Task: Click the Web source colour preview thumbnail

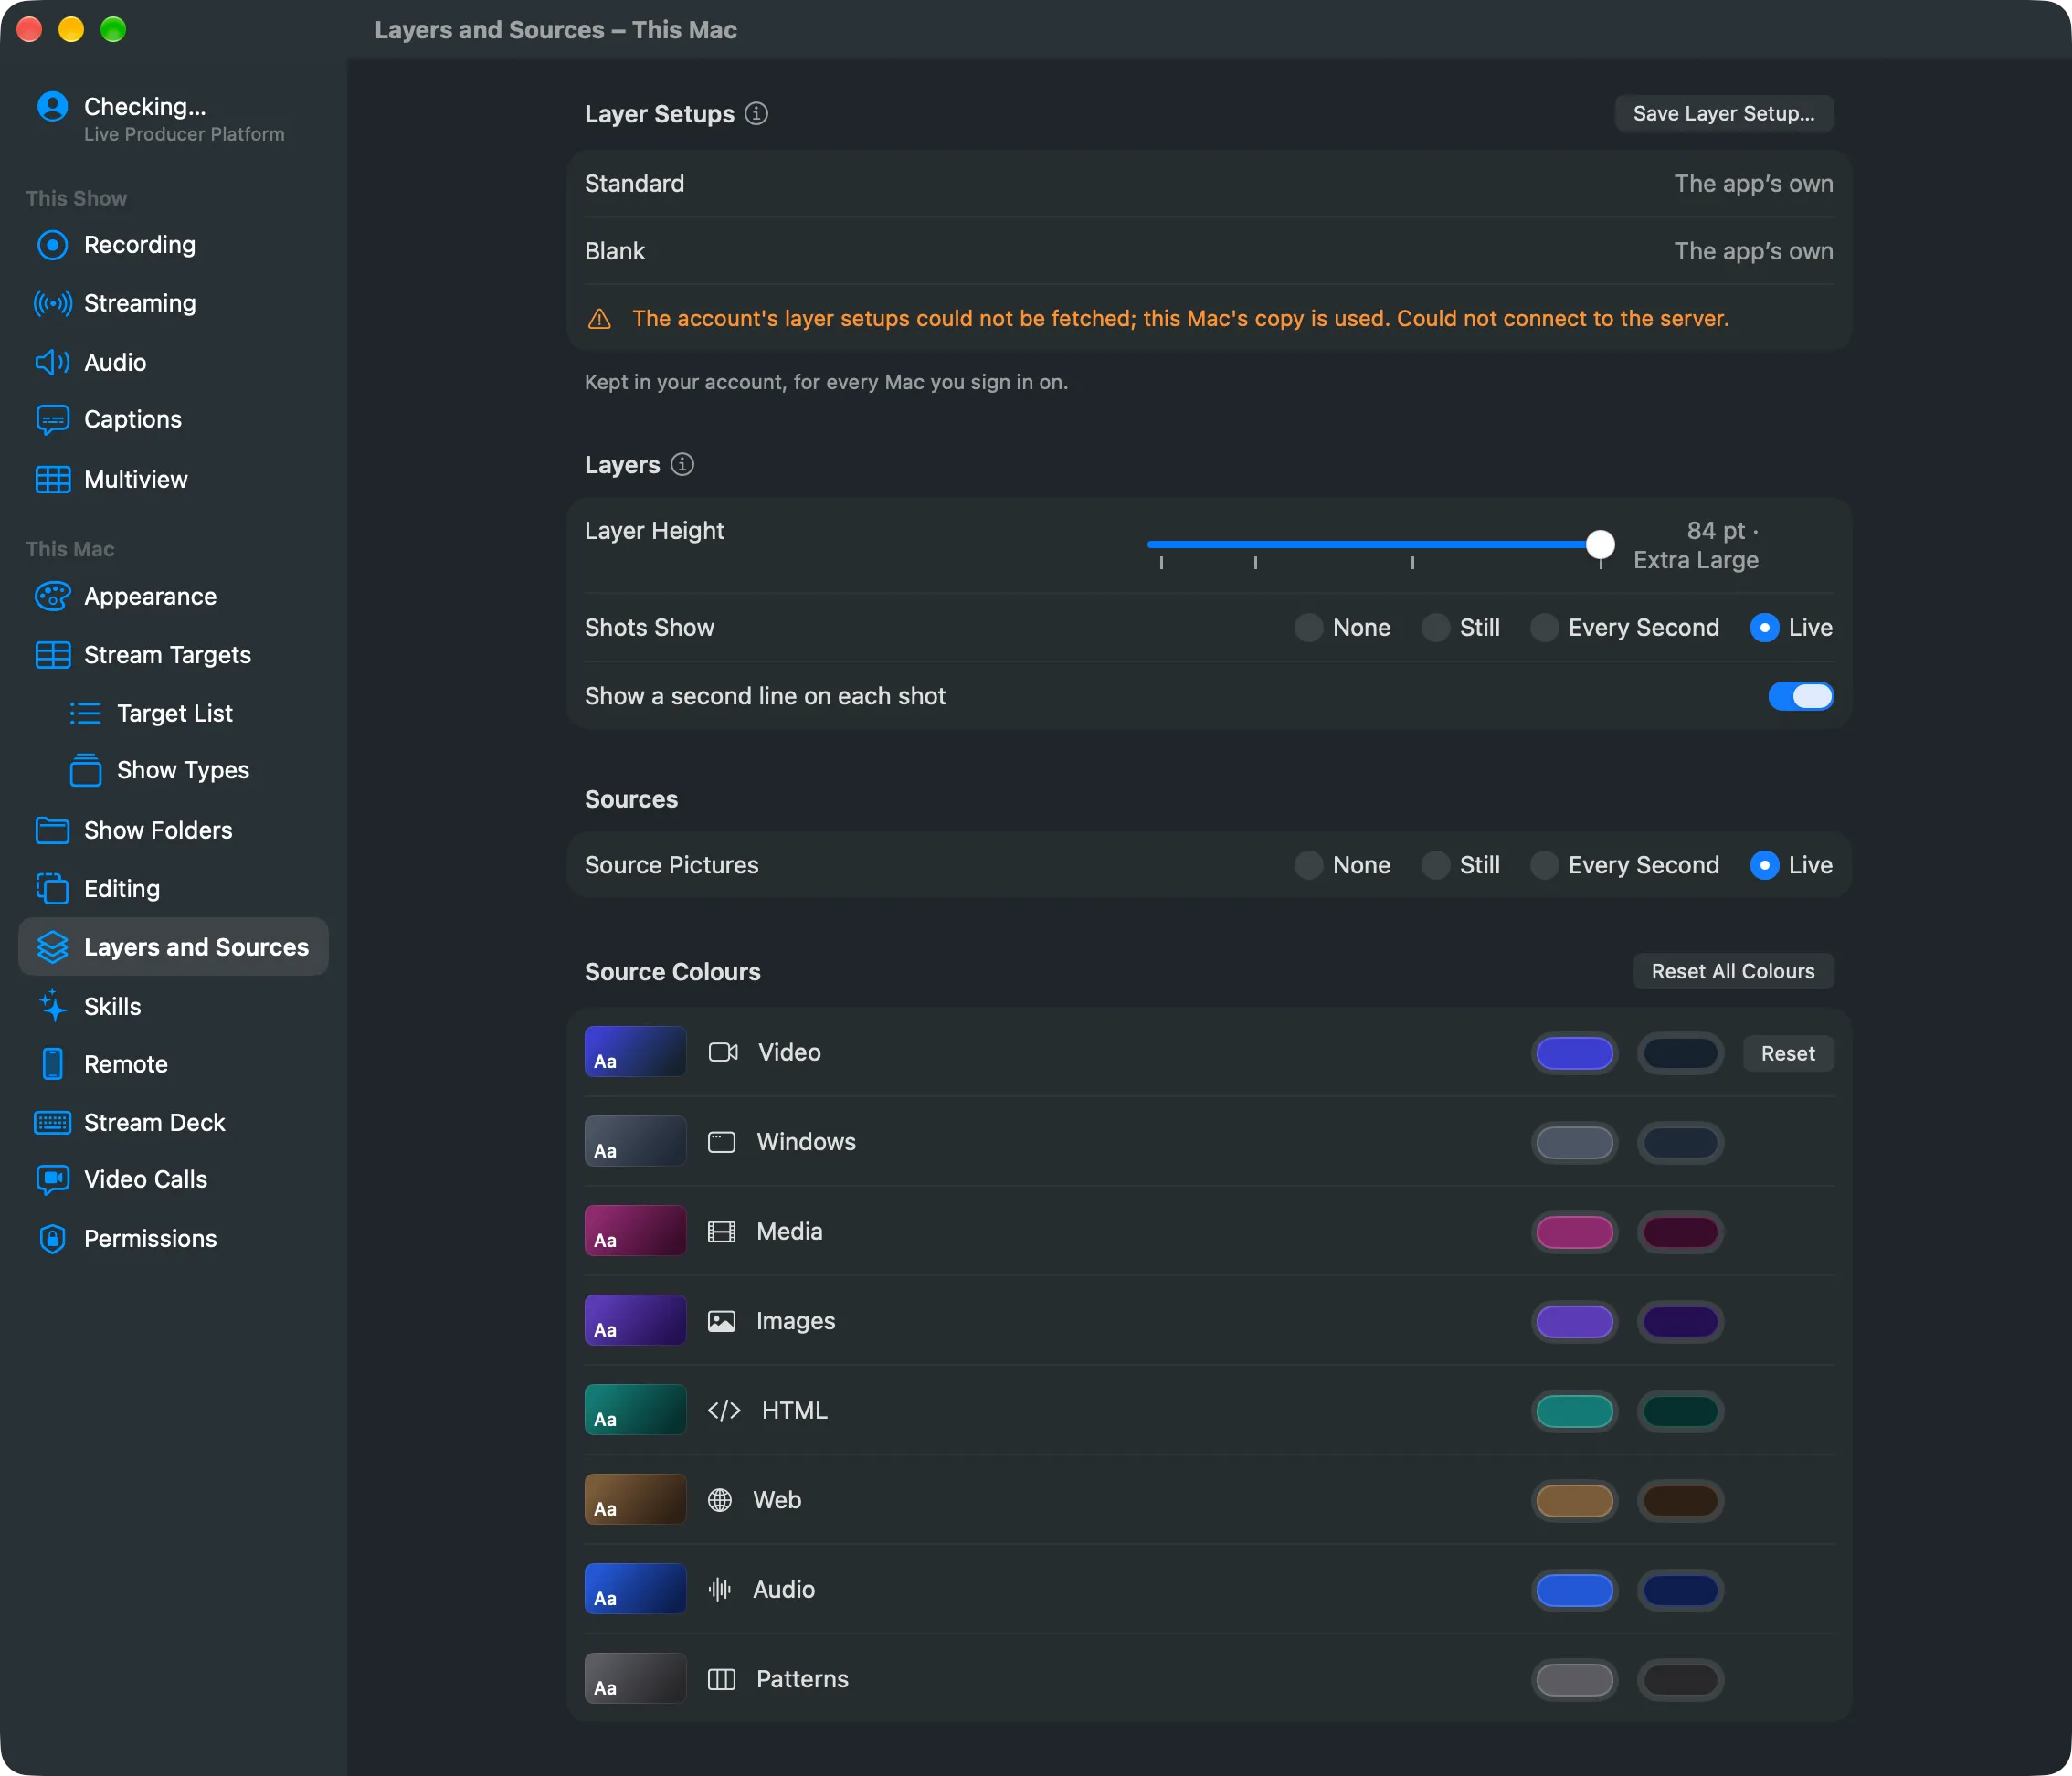Action: coord(635,1499)
